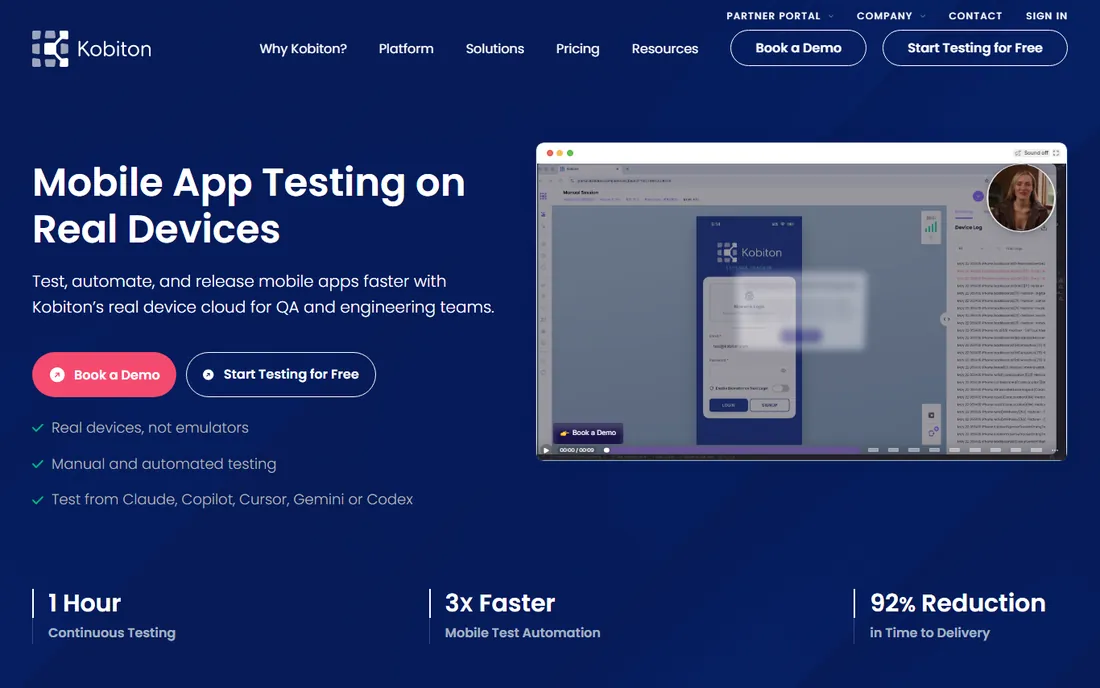Expand the Partner Portal dropdown arrow

tap(831, 16)
